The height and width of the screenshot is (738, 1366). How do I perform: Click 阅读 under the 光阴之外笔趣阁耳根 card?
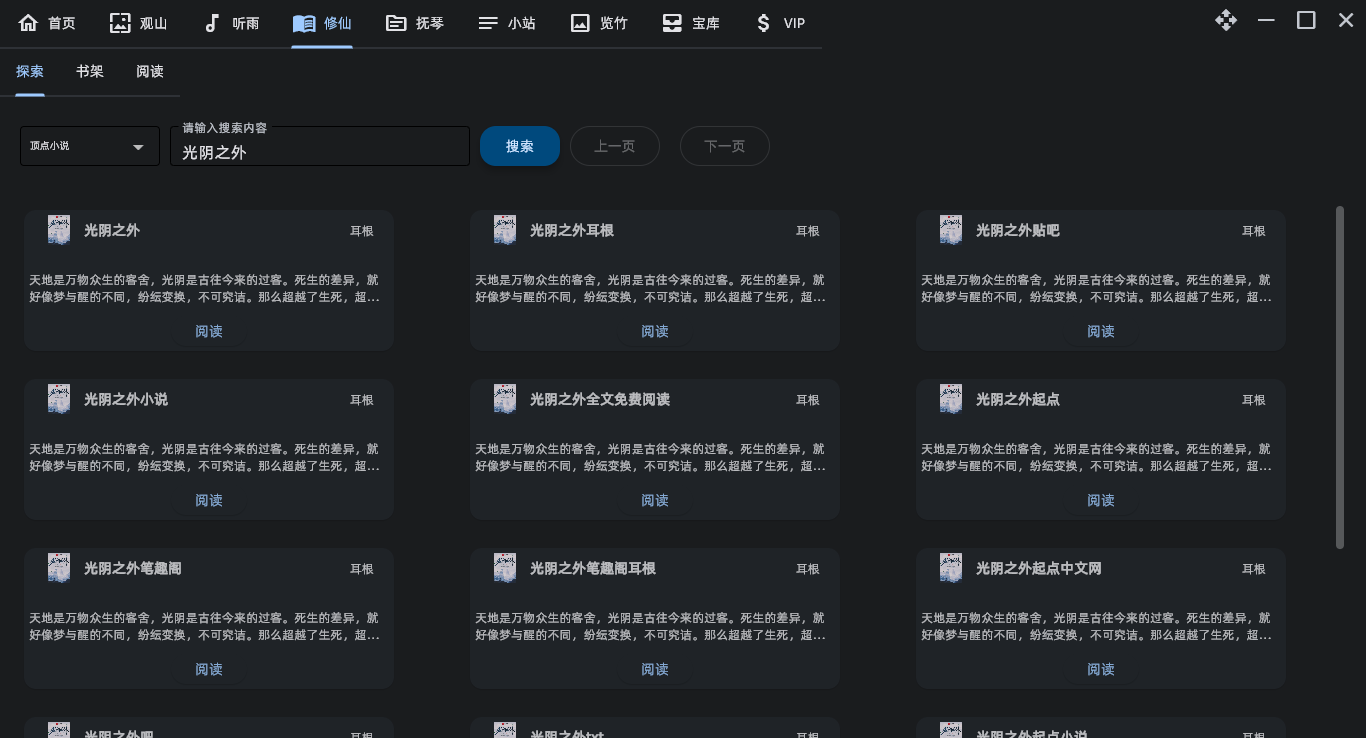pyautogui.click(x=655, y=669)
